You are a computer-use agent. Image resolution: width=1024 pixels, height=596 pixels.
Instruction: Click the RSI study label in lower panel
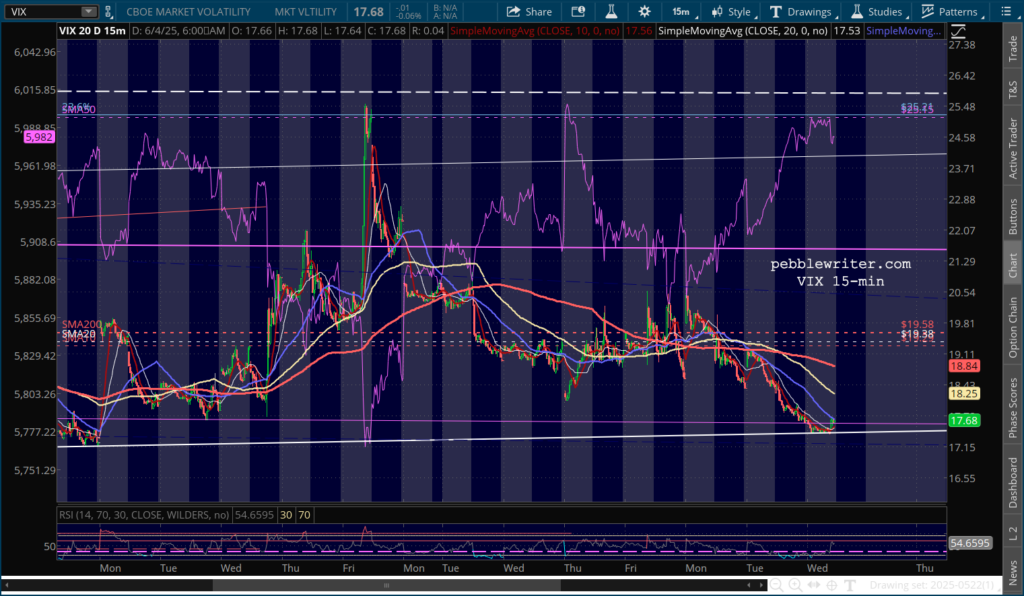coord(145,514)
